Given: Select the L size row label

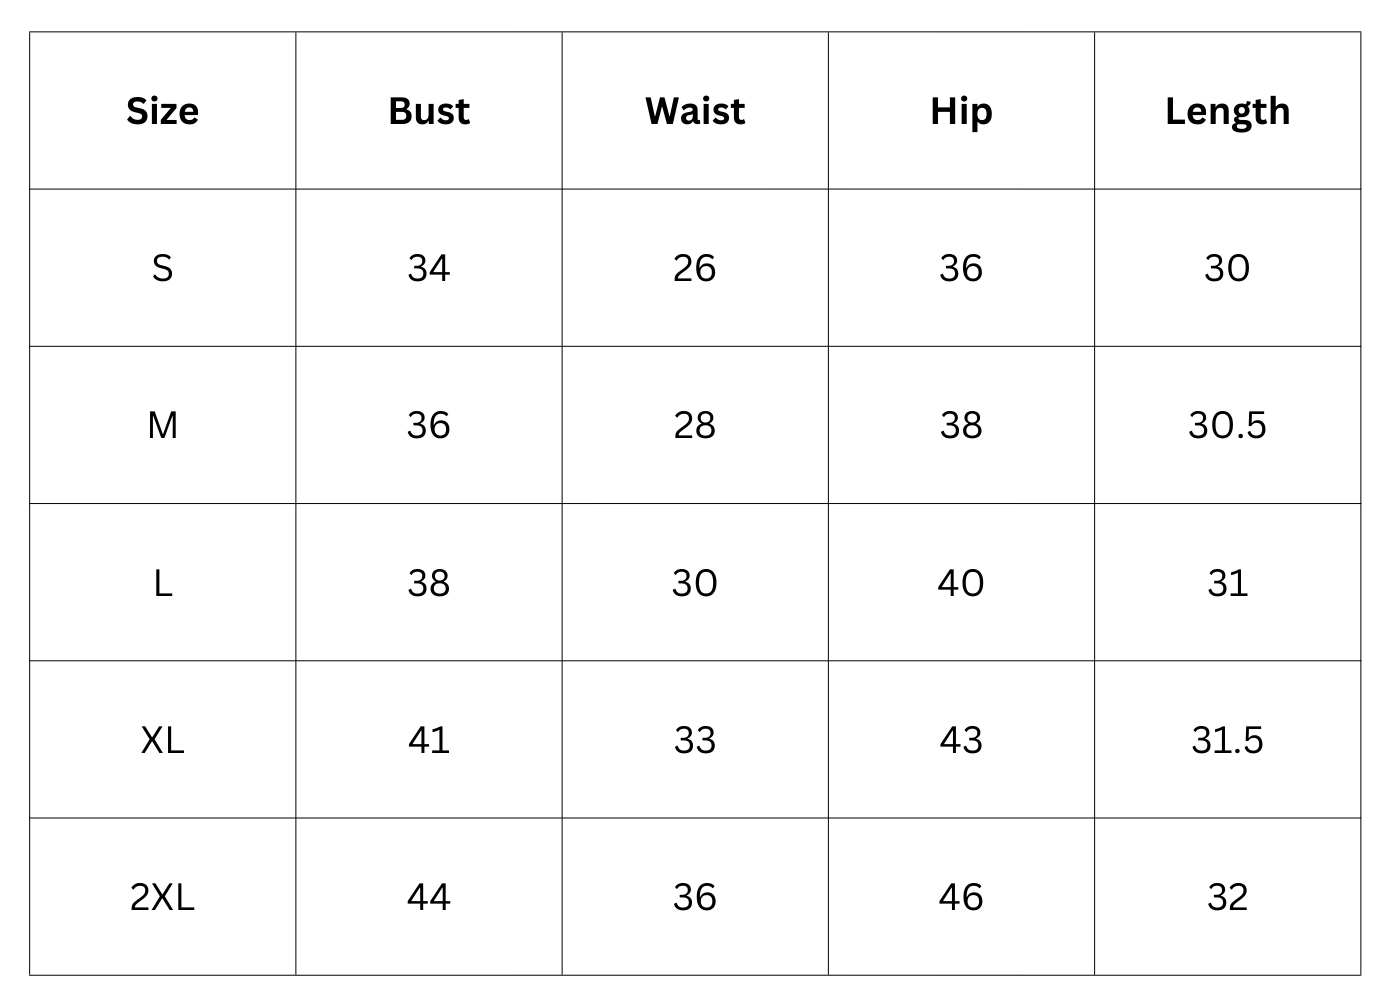Looking at the screenshot, I should (162, 583).
